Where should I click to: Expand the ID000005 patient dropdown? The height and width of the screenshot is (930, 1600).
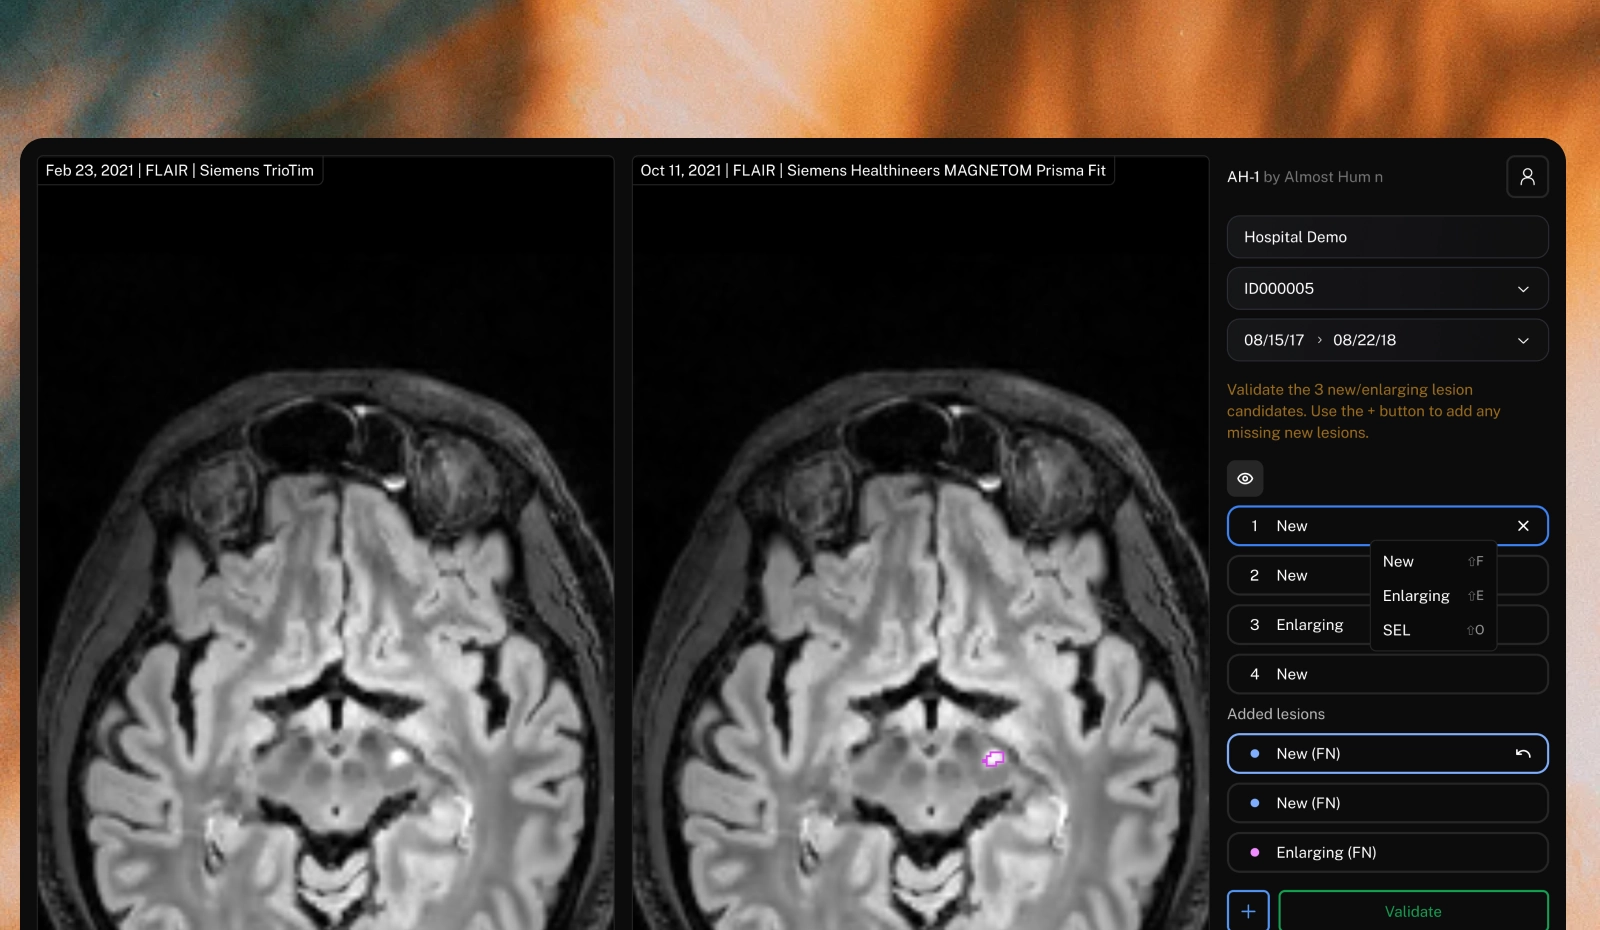coord(1387,288)
